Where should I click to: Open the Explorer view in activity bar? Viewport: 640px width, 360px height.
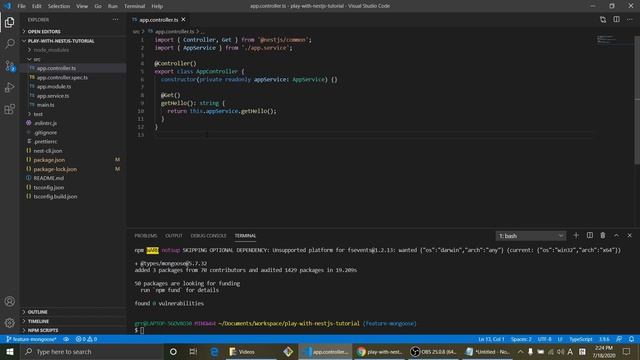coord(9,22)
